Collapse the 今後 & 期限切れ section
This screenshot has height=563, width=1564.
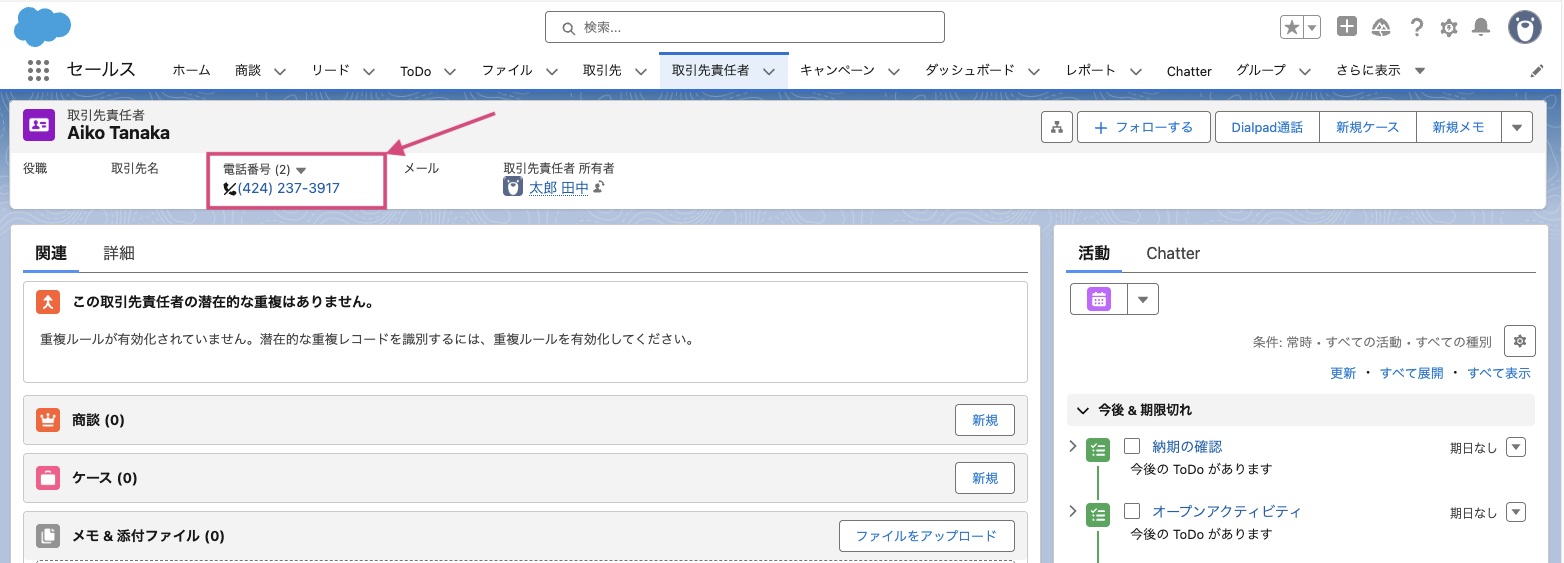1083,410
